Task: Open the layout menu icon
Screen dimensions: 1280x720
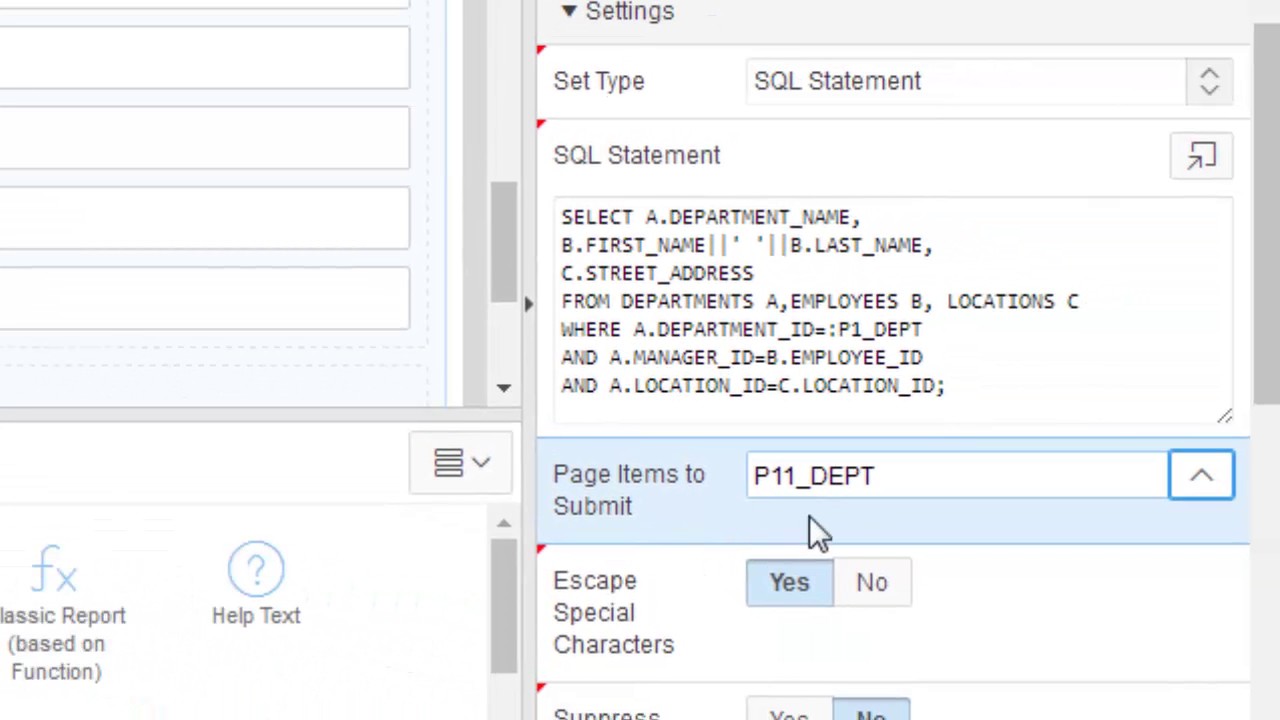Action: click(461, 463)
